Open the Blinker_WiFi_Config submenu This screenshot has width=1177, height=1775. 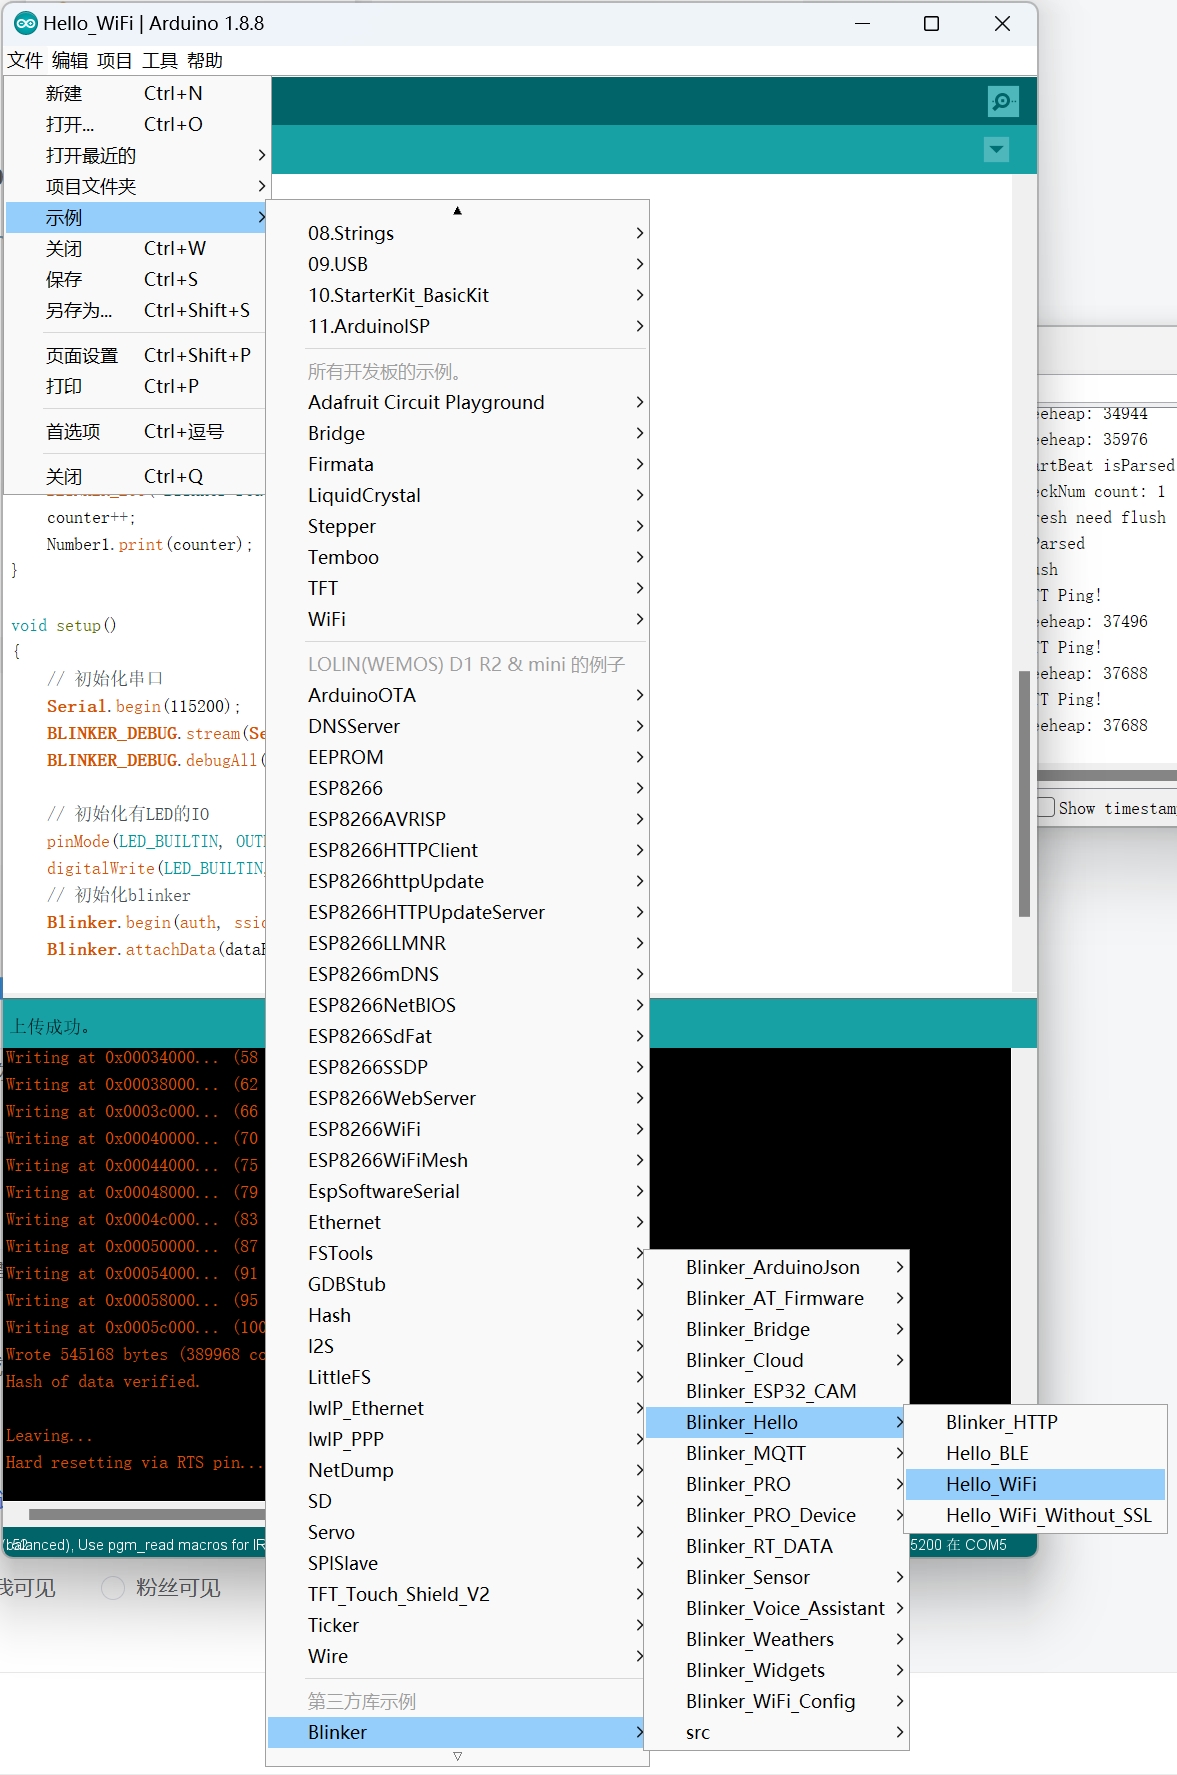point(776,1701)
